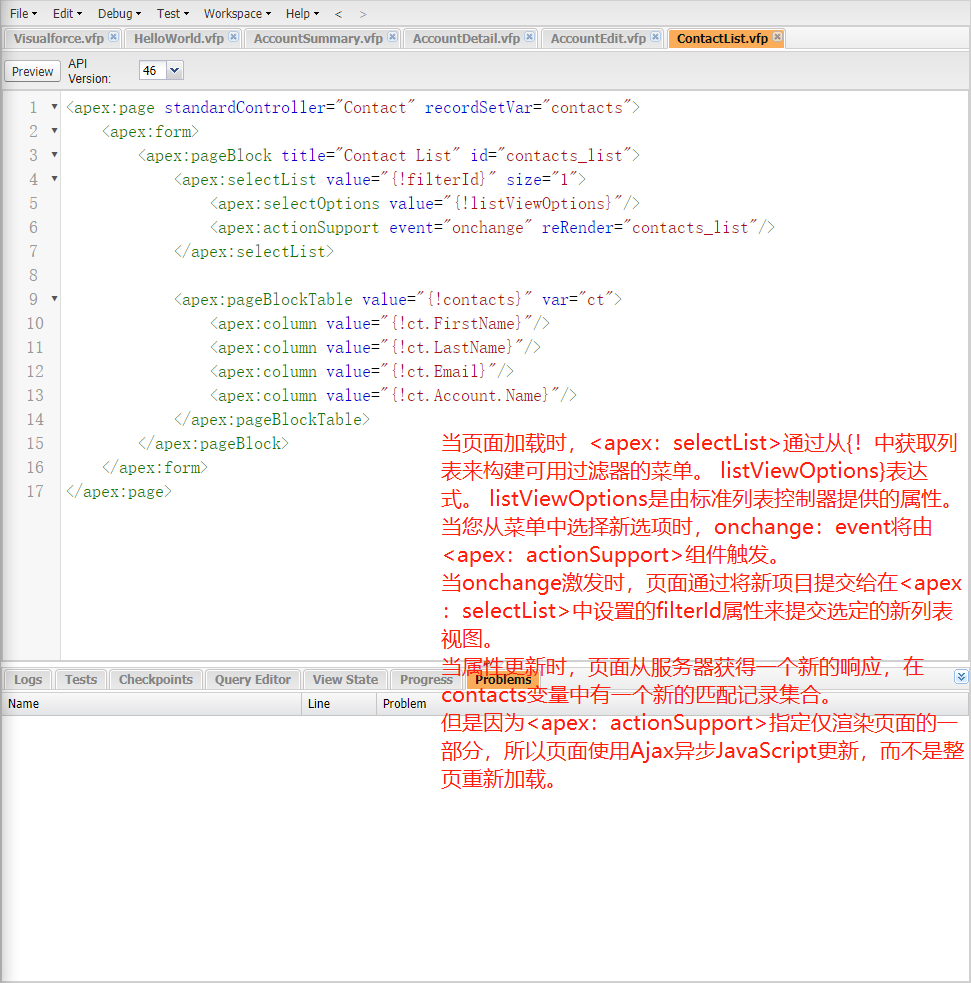Click '{!ct.LastName}' on line 11
971x983 pixels.
(x=452, y=347)
